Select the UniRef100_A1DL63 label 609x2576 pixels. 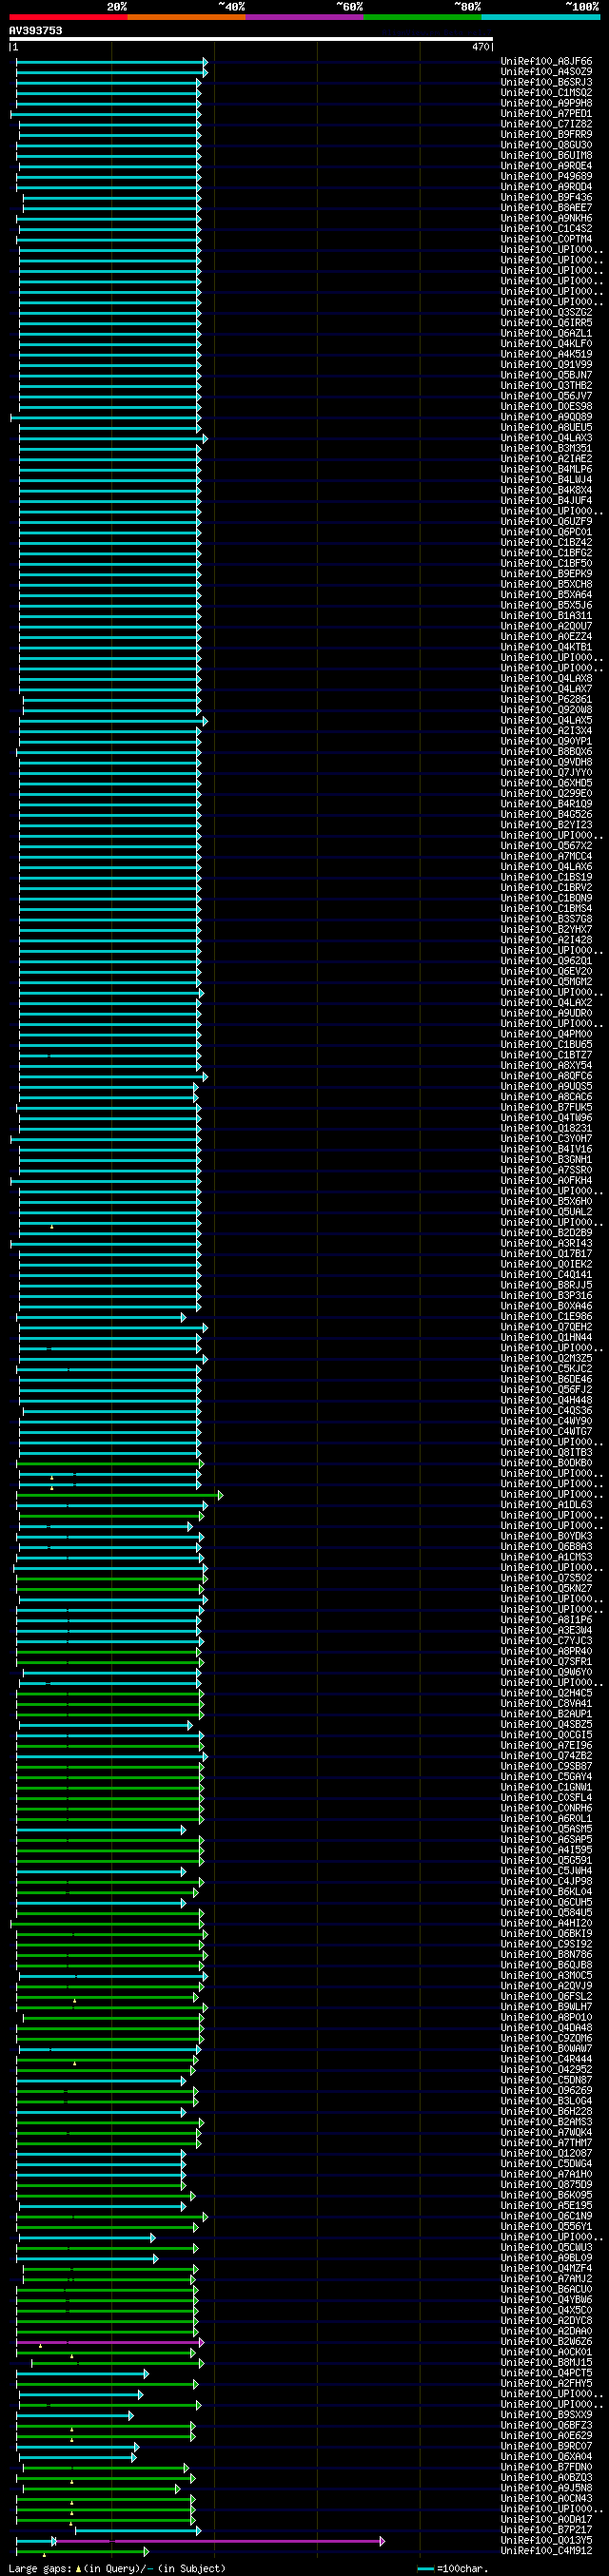[546, 1505]
